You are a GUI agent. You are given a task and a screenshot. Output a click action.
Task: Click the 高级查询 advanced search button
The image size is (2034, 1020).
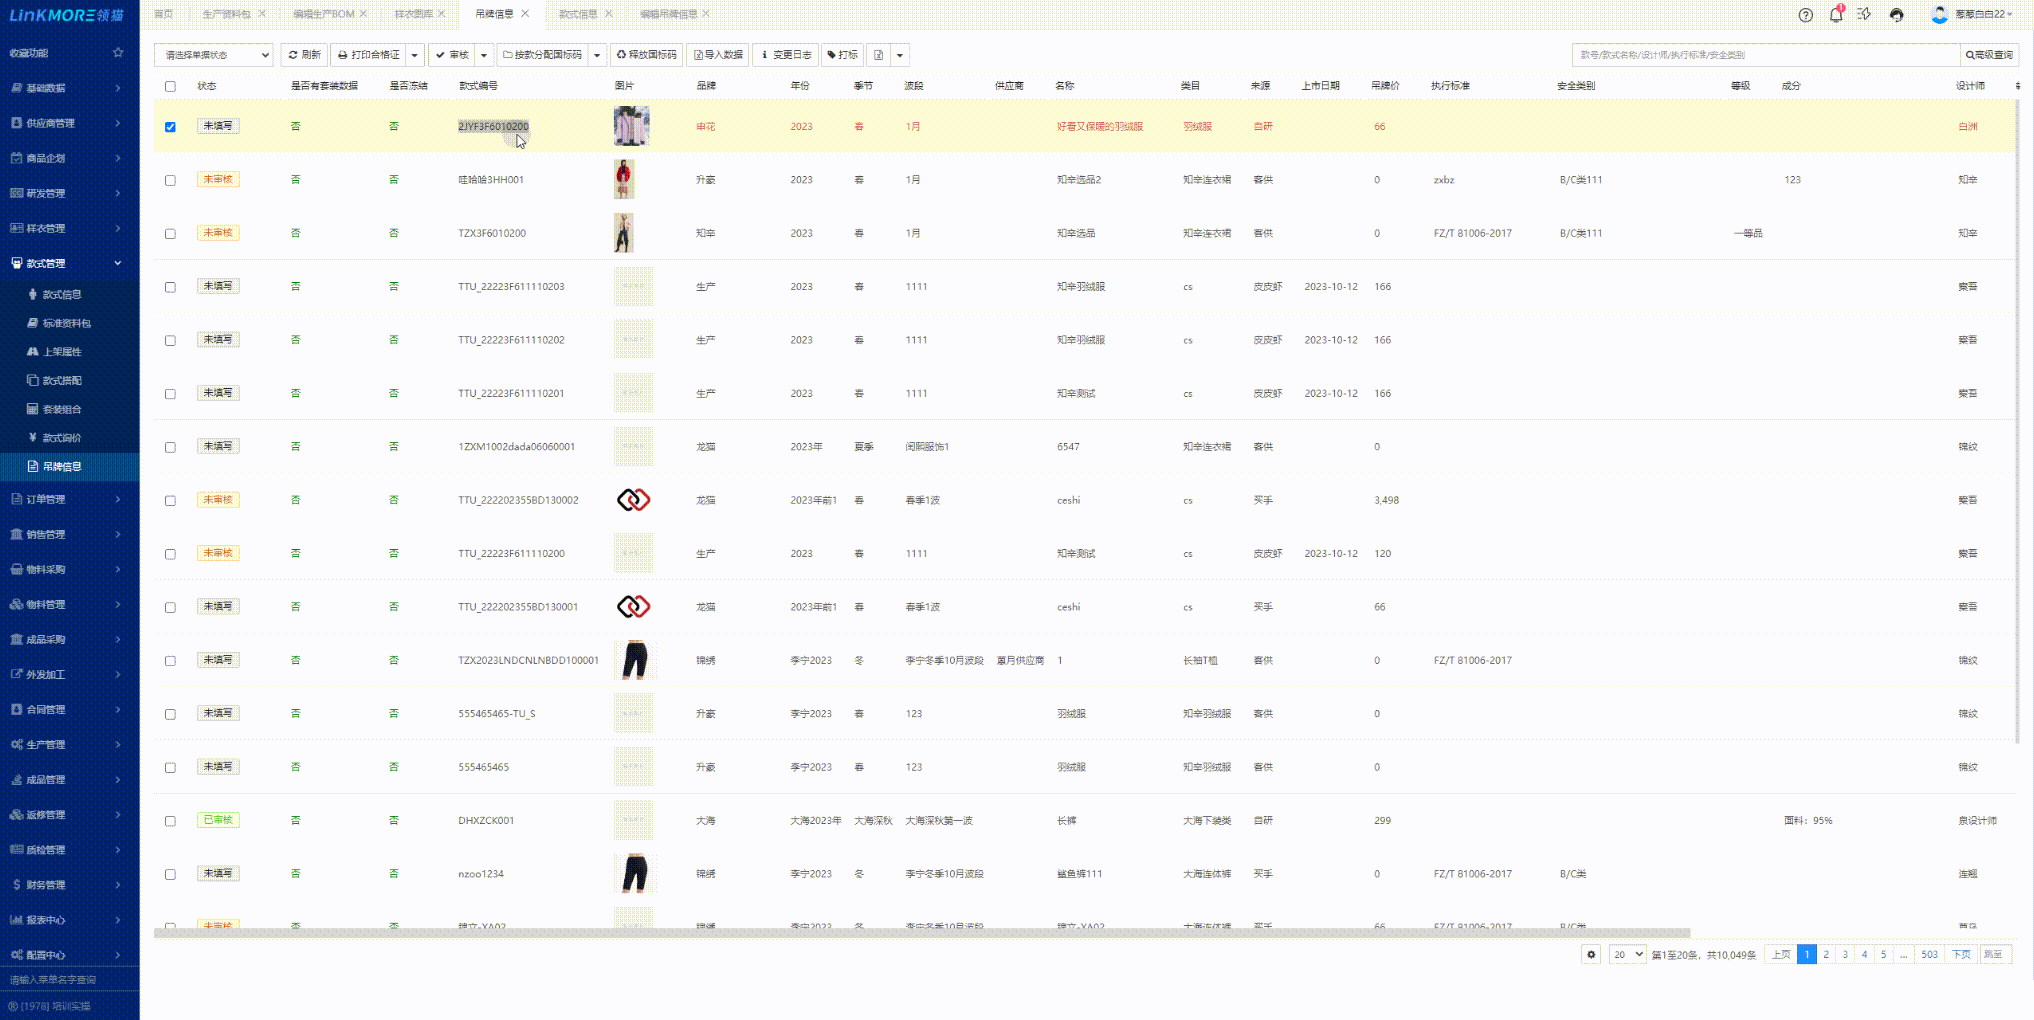[1989, 55]
